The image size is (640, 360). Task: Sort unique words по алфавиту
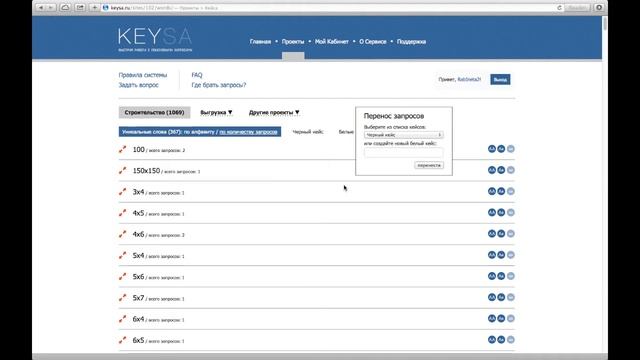[x=199, y=132]
